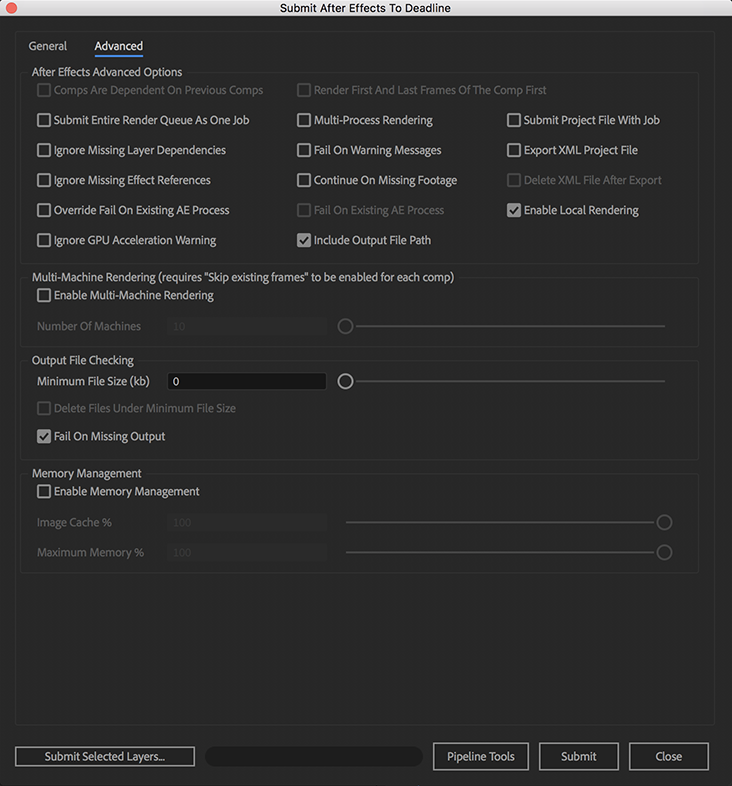The height and width of the screenshot is (786, 732).
Task: Enable Submit Entire Render Queue As One Job
Action: [44, 120]
